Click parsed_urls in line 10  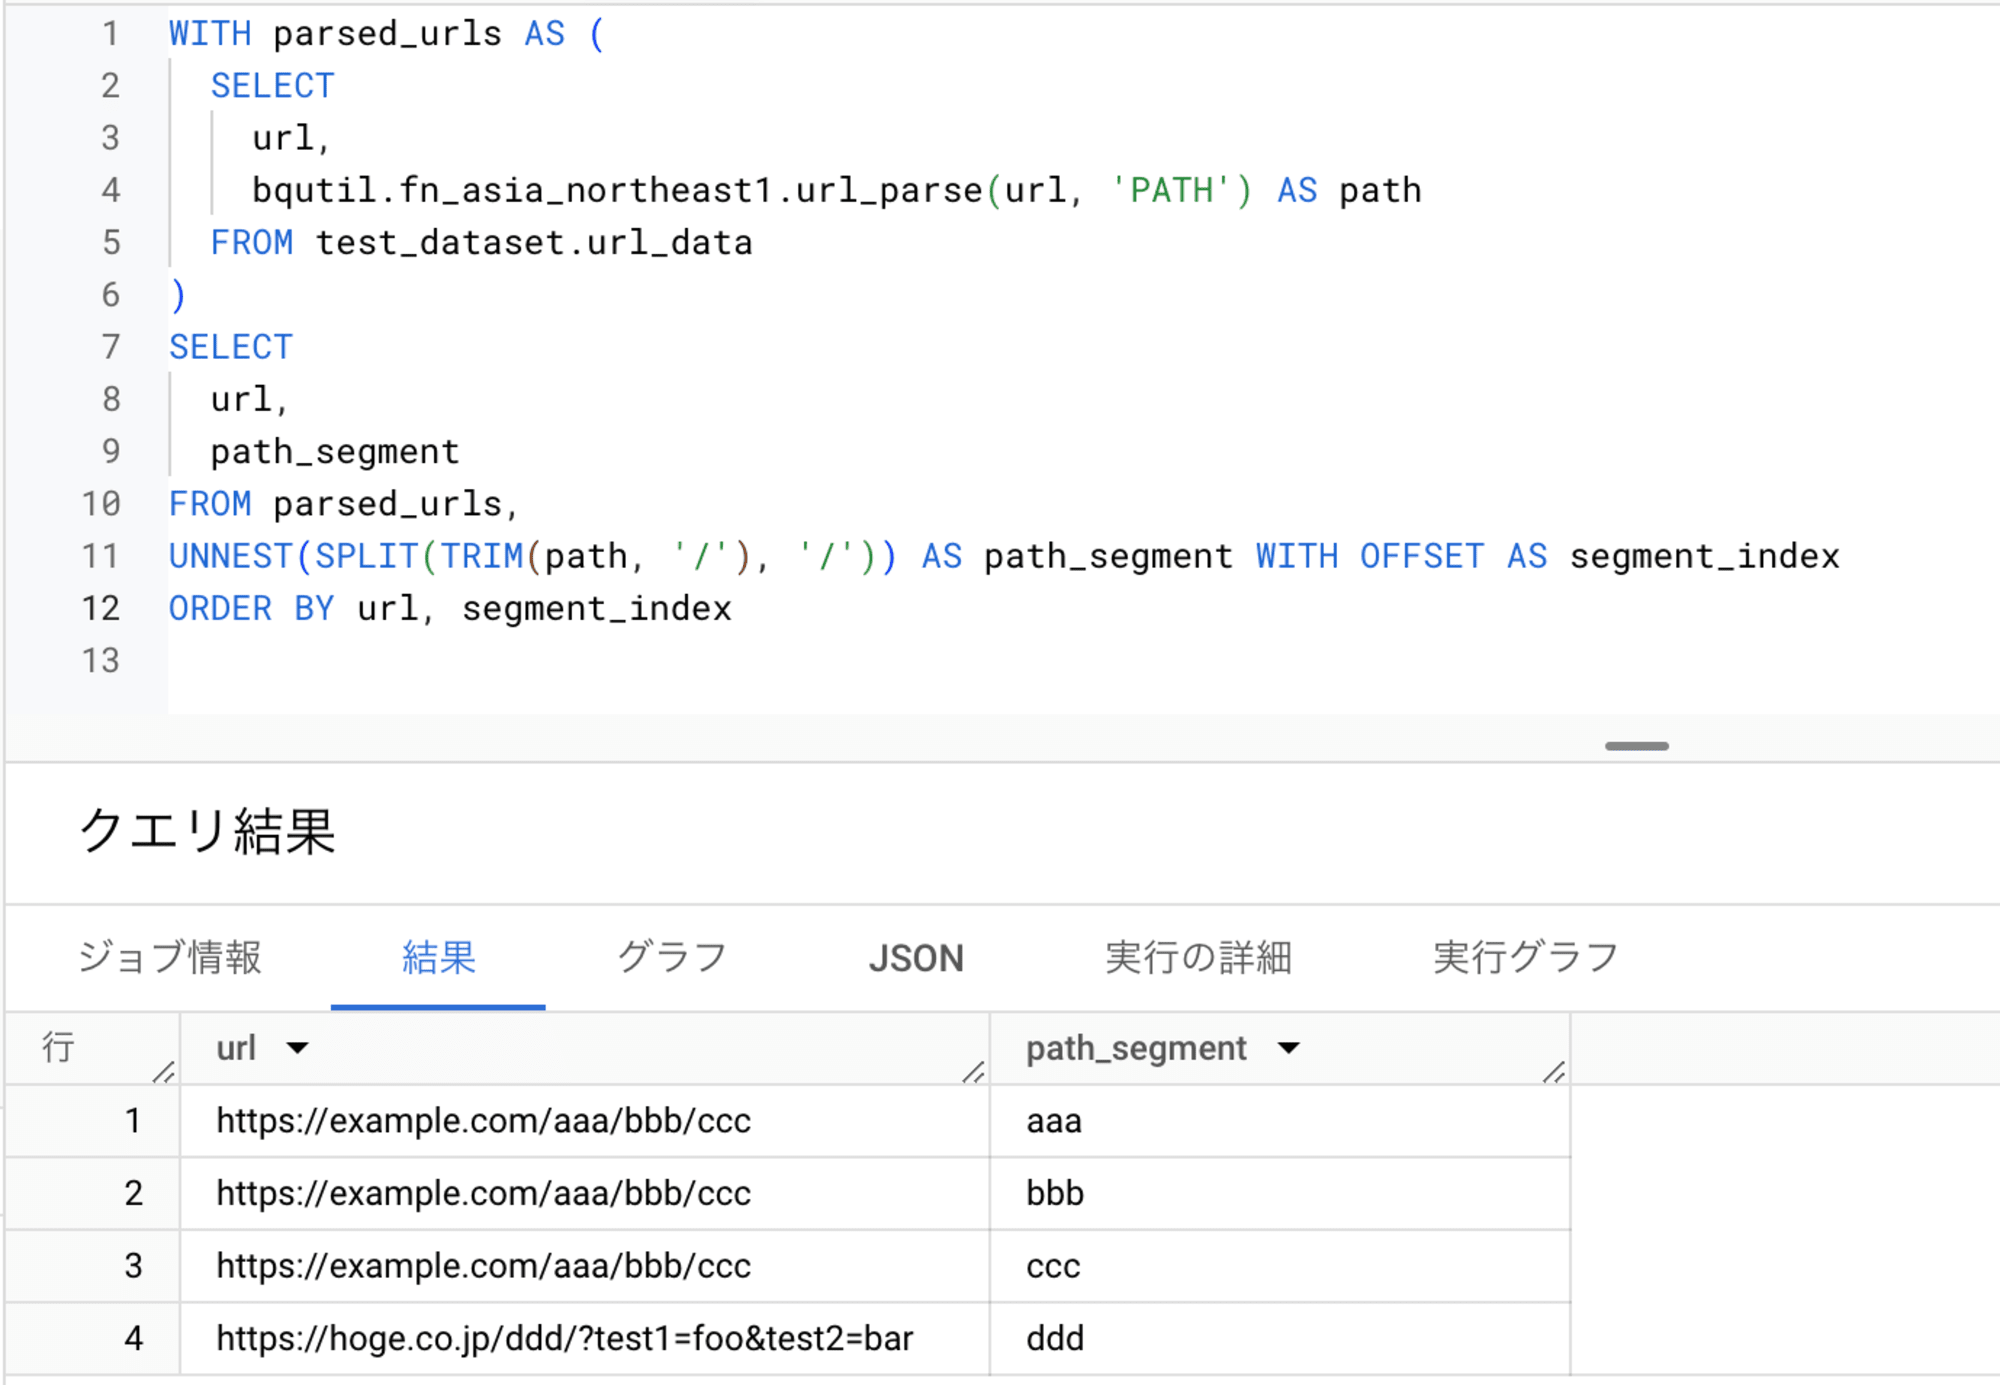388,504
